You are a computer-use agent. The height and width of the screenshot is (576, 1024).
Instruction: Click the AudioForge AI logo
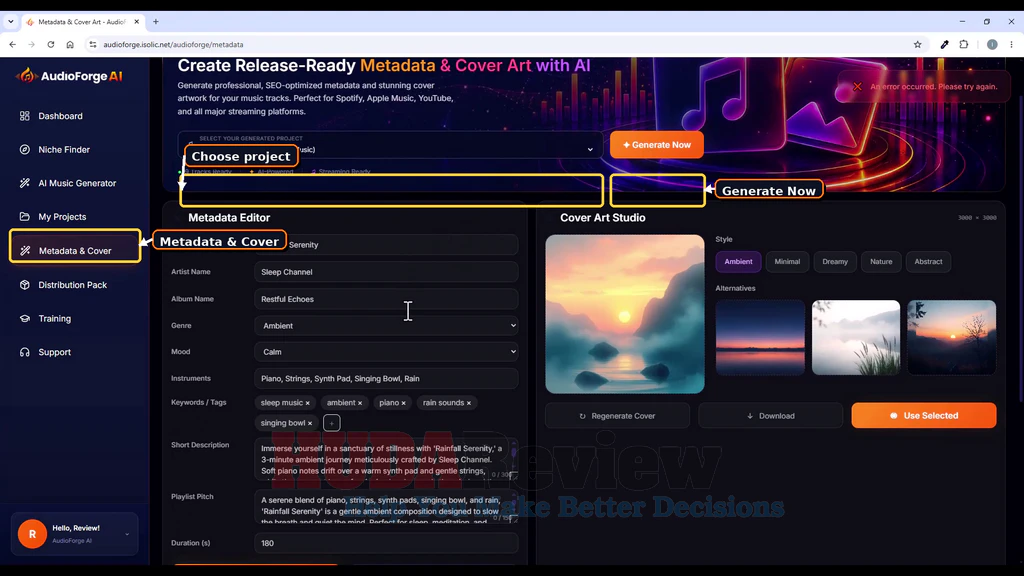(70, 76)
